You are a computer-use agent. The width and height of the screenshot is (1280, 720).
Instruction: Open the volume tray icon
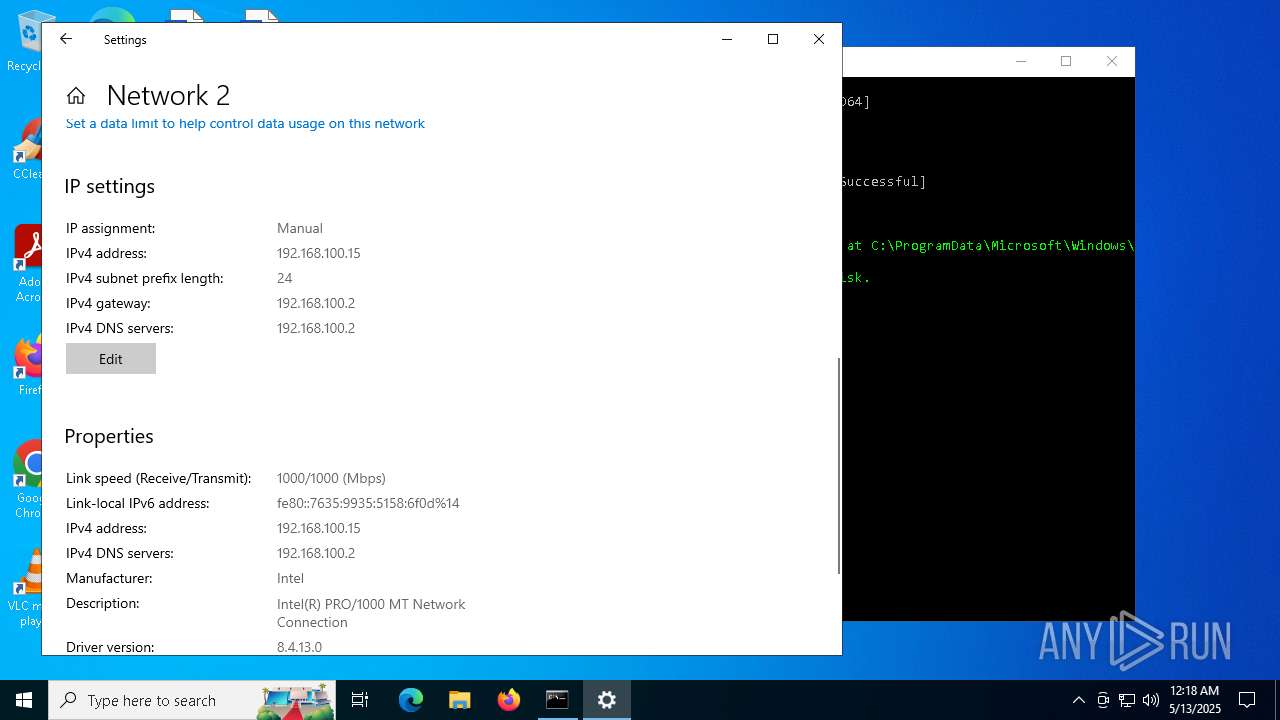pyautogui.click(x=1151, y=700)
